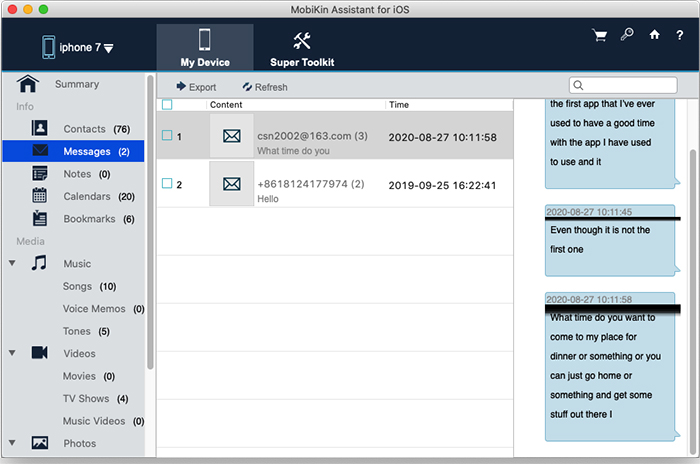Click into the search field

(x=623, y=85)
